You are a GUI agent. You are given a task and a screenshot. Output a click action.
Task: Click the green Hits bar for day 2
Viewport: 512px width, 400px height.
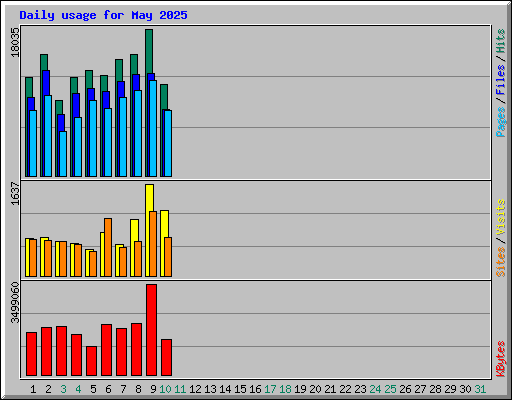(44, 62)
